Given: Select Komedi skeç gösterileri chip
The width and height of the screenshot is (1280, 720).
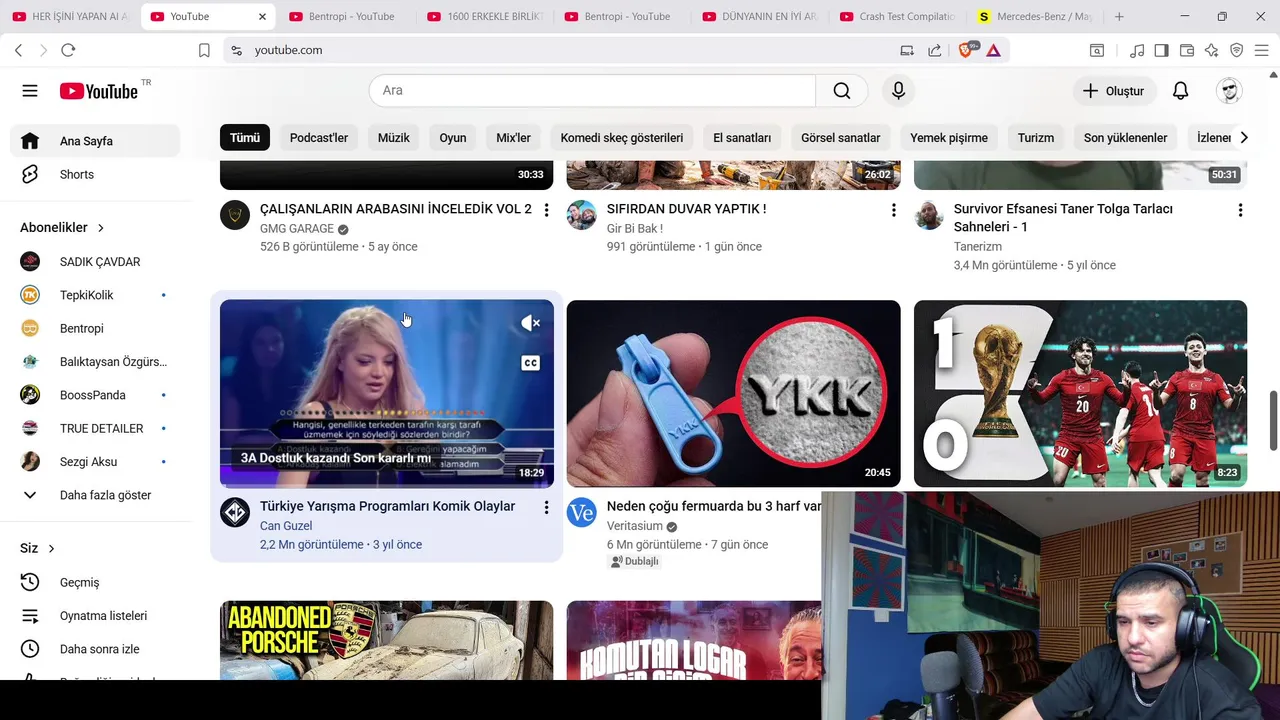Looking at the screenshot, I should point(622,138).
